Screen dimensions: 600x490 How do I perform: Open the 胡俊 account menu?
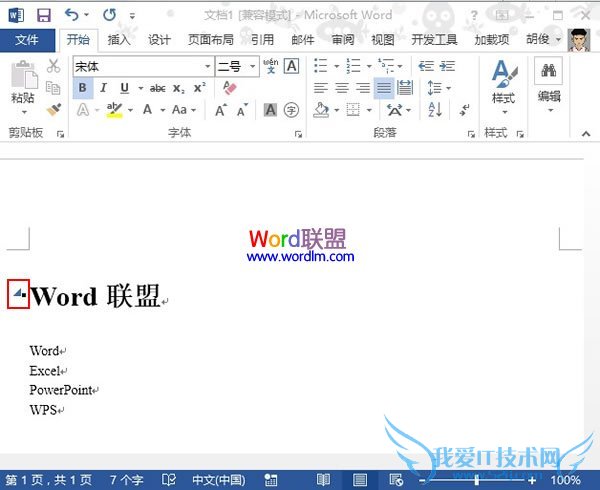[543, 39]
